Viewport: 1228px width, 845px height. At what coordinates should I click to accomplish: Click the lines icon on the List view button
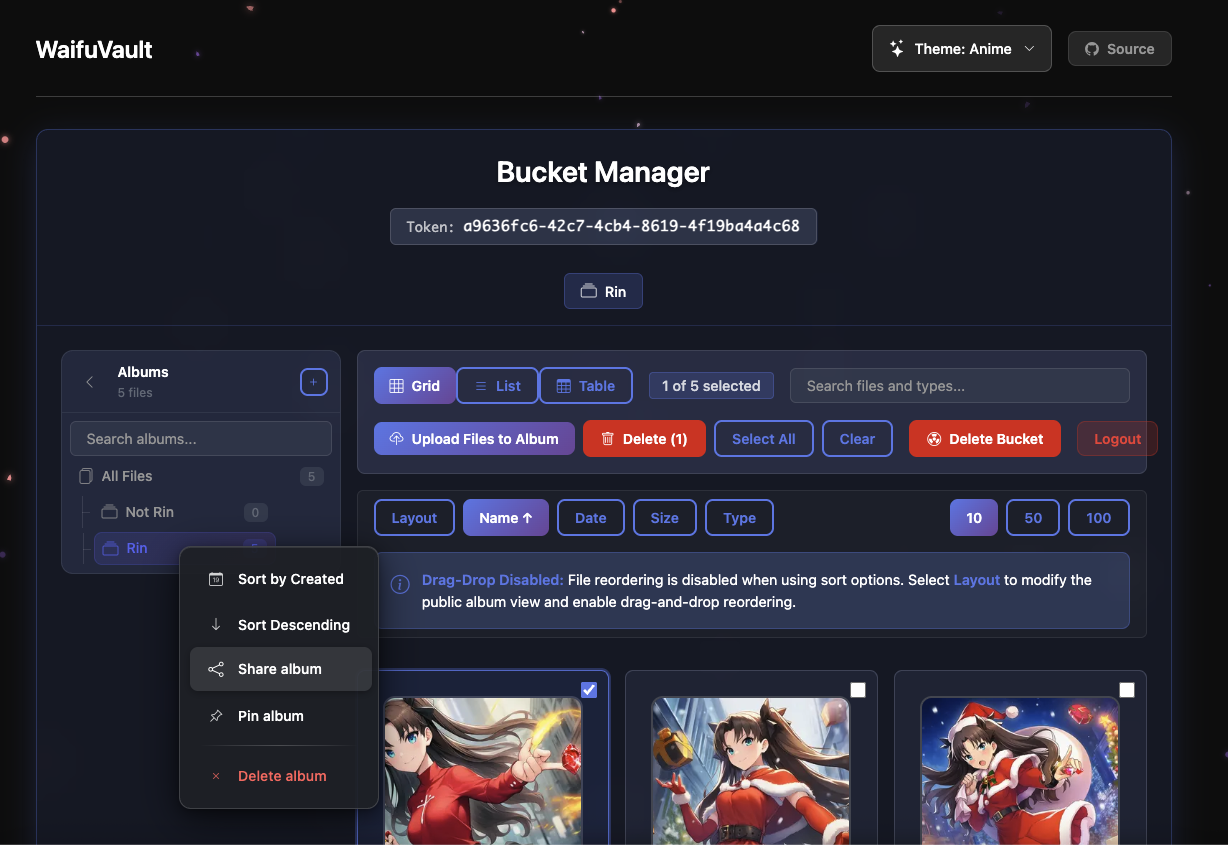click(x=480, y=386)
